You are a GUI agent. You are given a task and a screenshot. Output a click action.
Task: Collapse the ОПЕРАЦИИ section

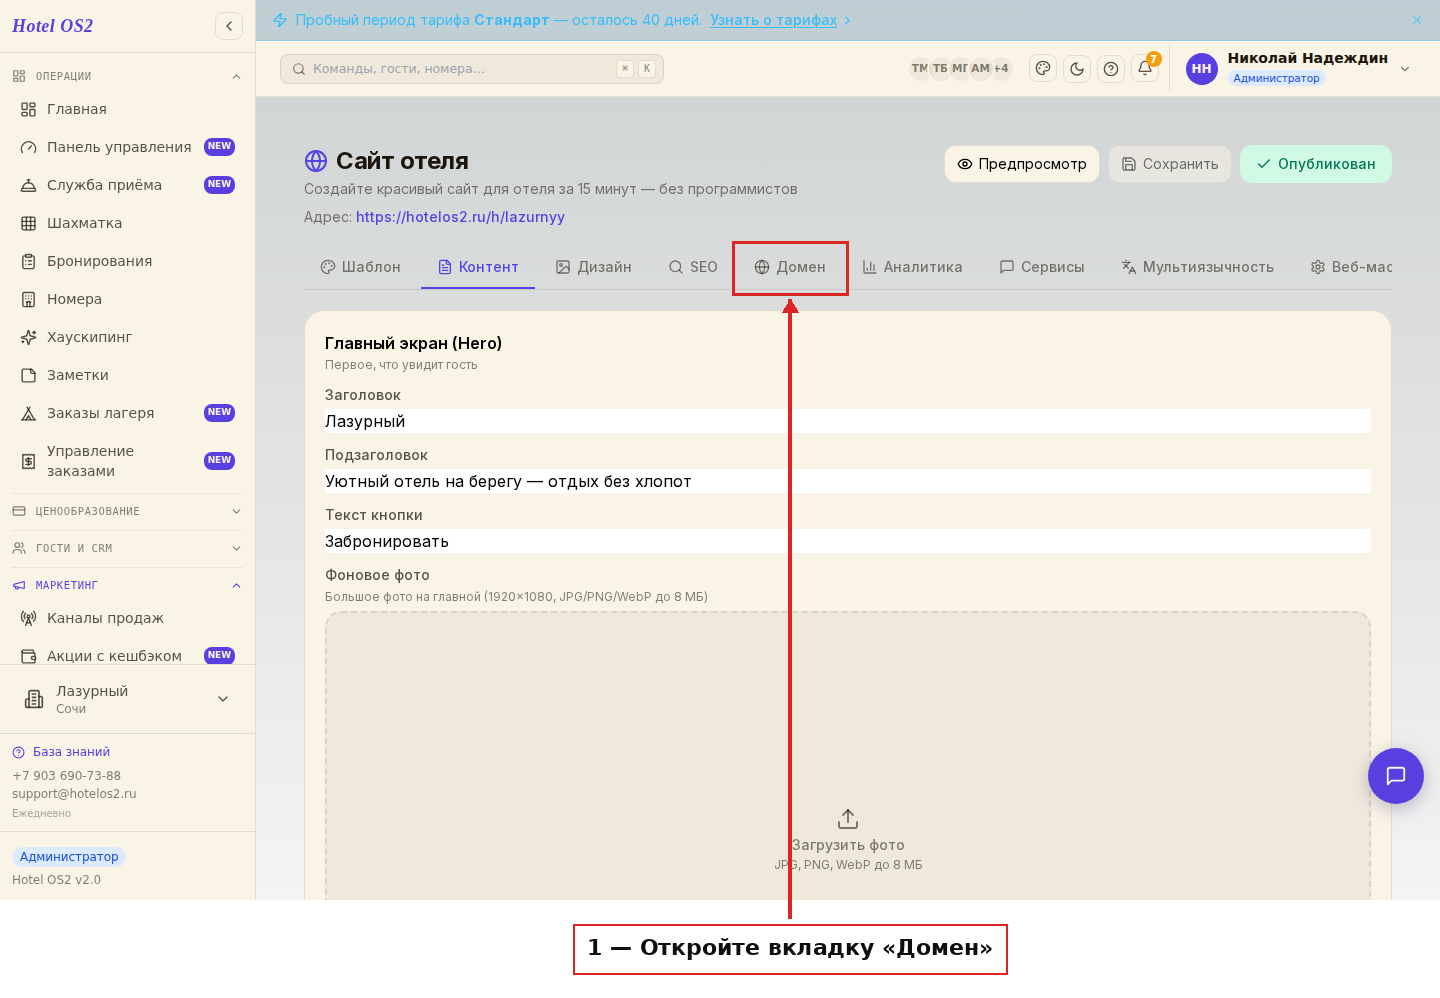127,76
